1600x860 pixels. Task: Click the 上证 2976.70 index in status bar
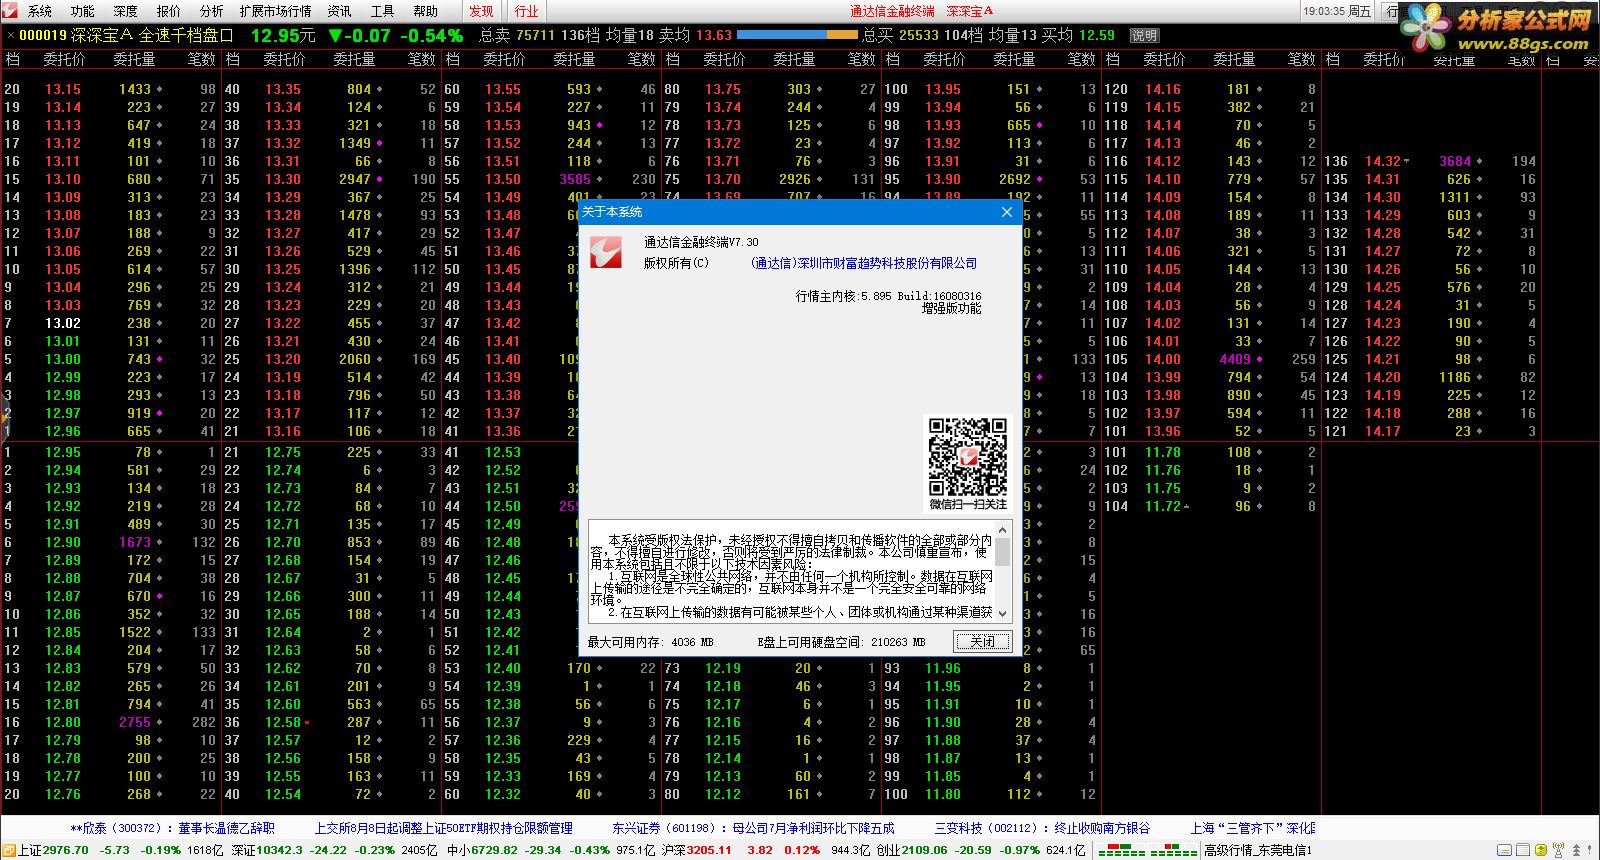click(x=53, y=850)
